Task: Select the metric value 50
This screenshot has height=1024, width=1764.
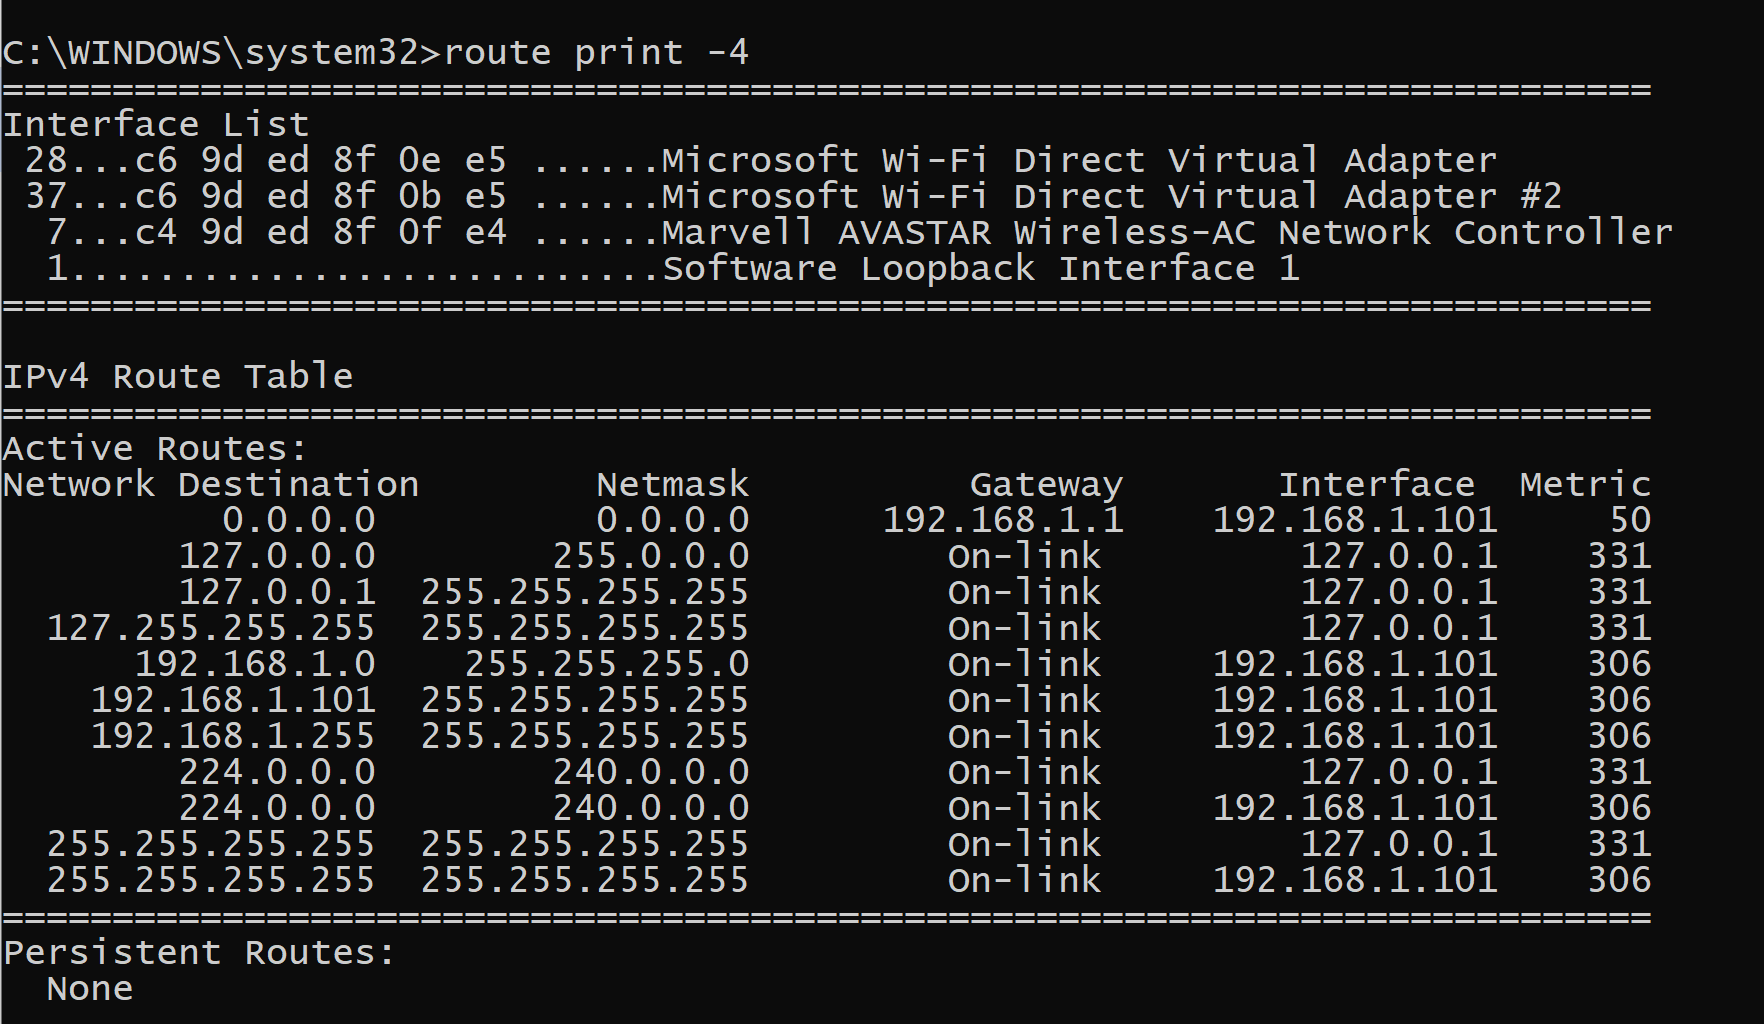Action: [1630, 521]
